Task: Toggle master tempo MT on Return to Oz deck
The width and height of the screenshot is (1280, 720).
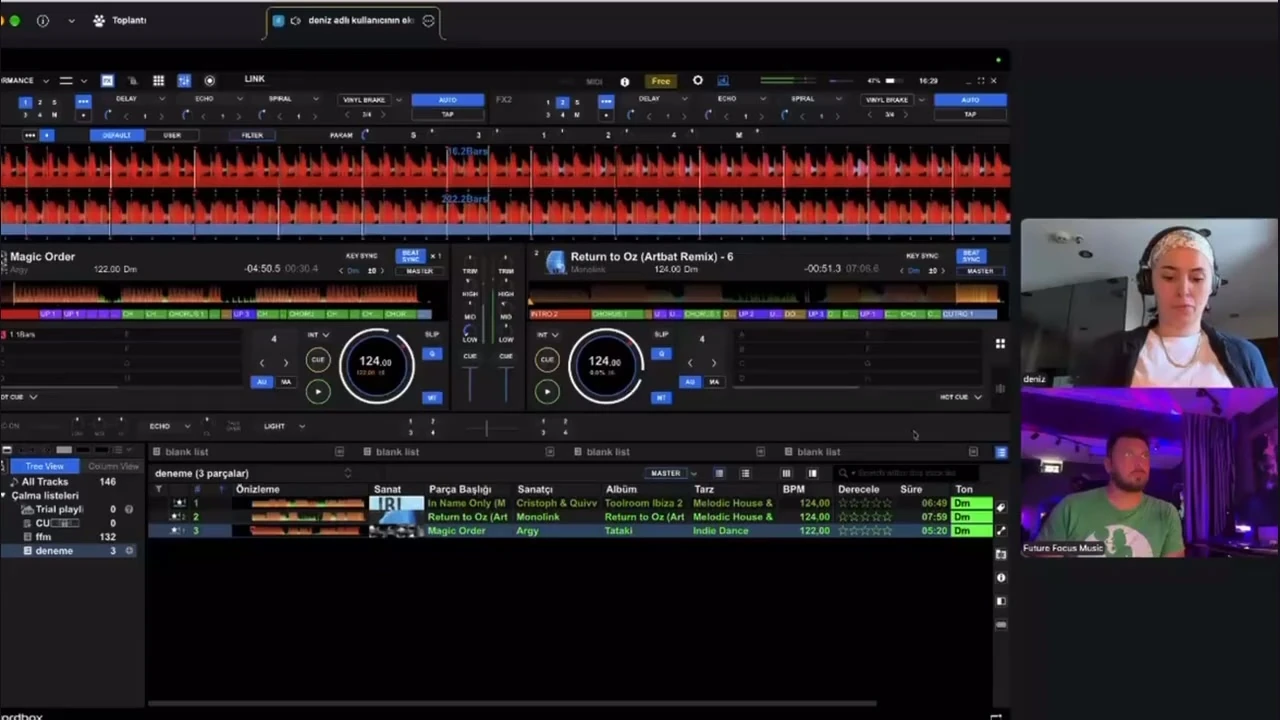Action: 661,397
